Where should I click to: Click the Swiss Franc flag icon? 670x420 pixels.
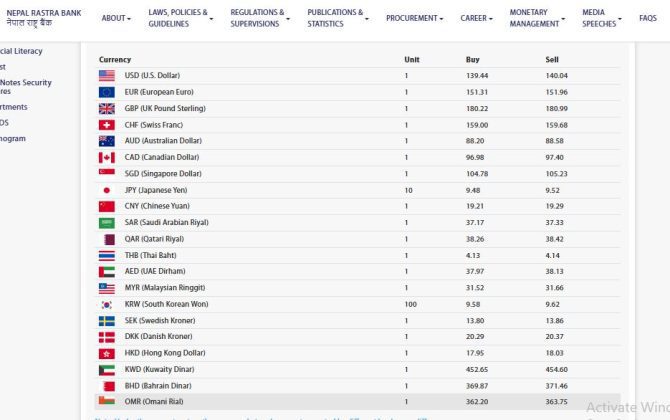pyautogui.click(x=107, y=125)
